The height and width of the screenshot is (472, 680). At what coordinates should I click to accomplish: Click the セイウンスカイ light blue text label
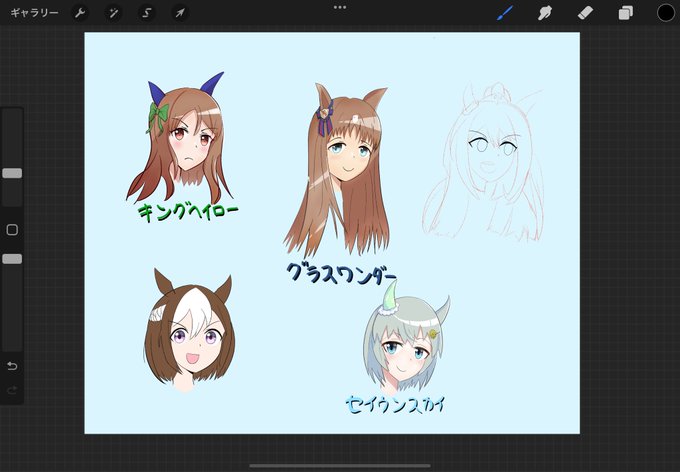point(395,405)
